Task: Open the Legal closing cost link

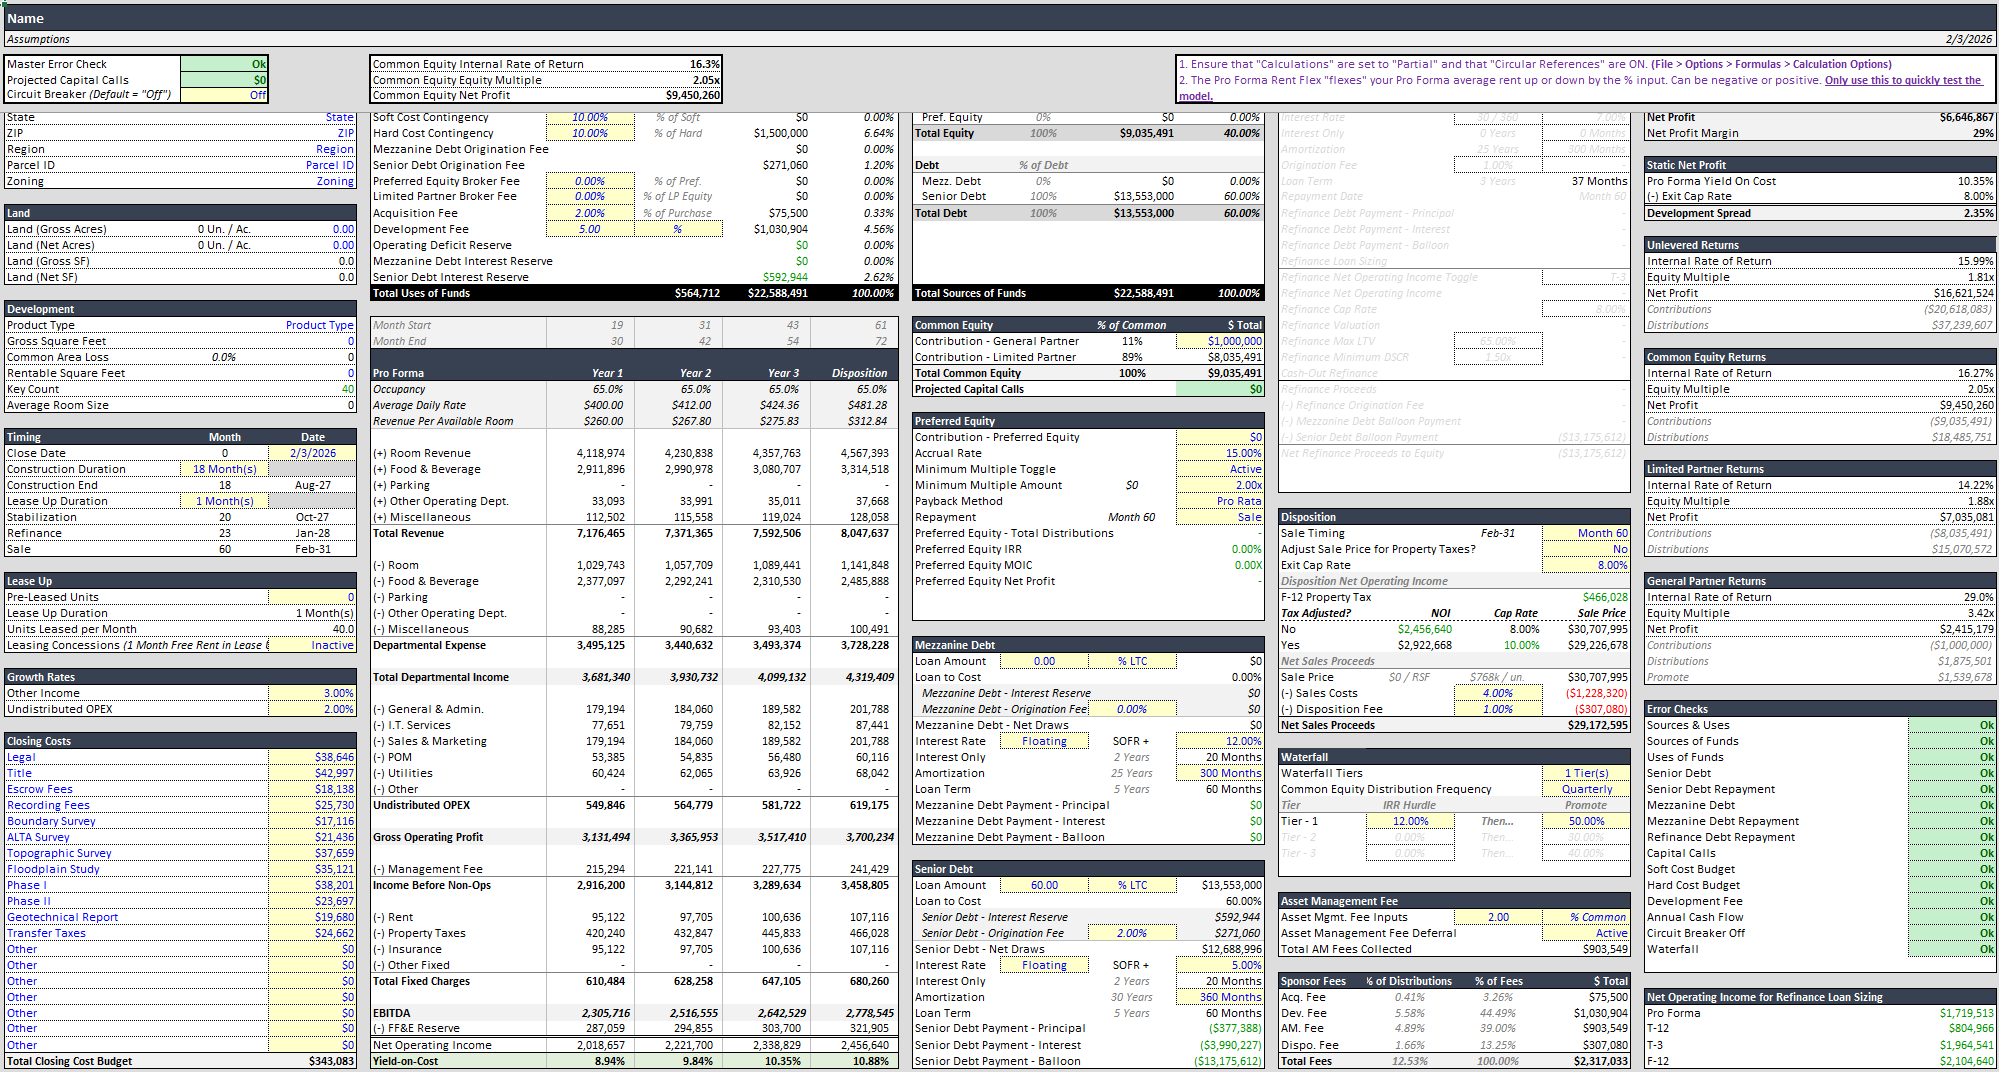Action: point(21,757)
